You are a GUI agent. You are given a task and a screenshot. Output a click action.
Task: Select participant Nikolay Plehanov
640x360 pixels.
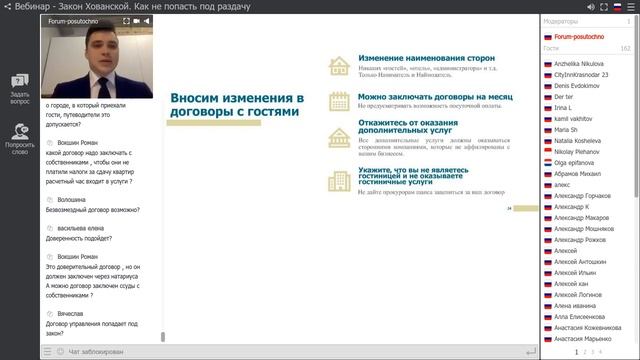(x=577, y=152)
